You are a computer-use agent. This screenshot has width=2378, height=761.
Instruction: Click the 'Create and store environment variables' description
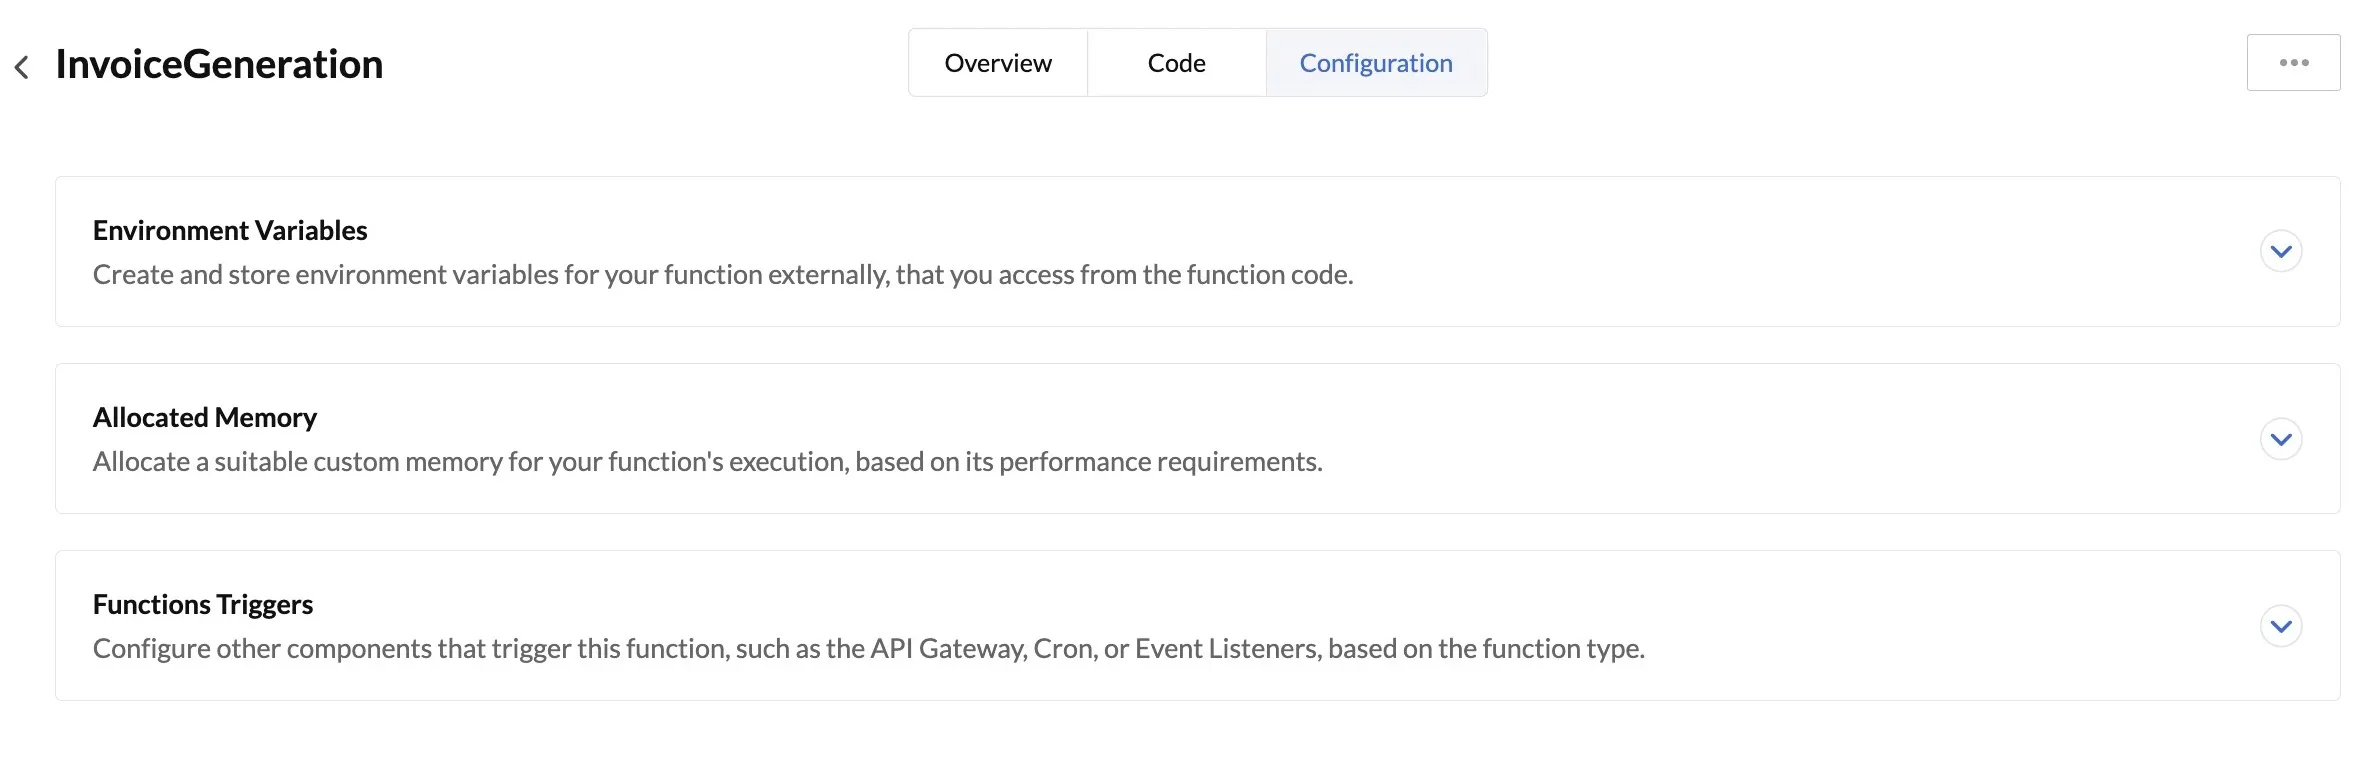(x=723, y=274)
